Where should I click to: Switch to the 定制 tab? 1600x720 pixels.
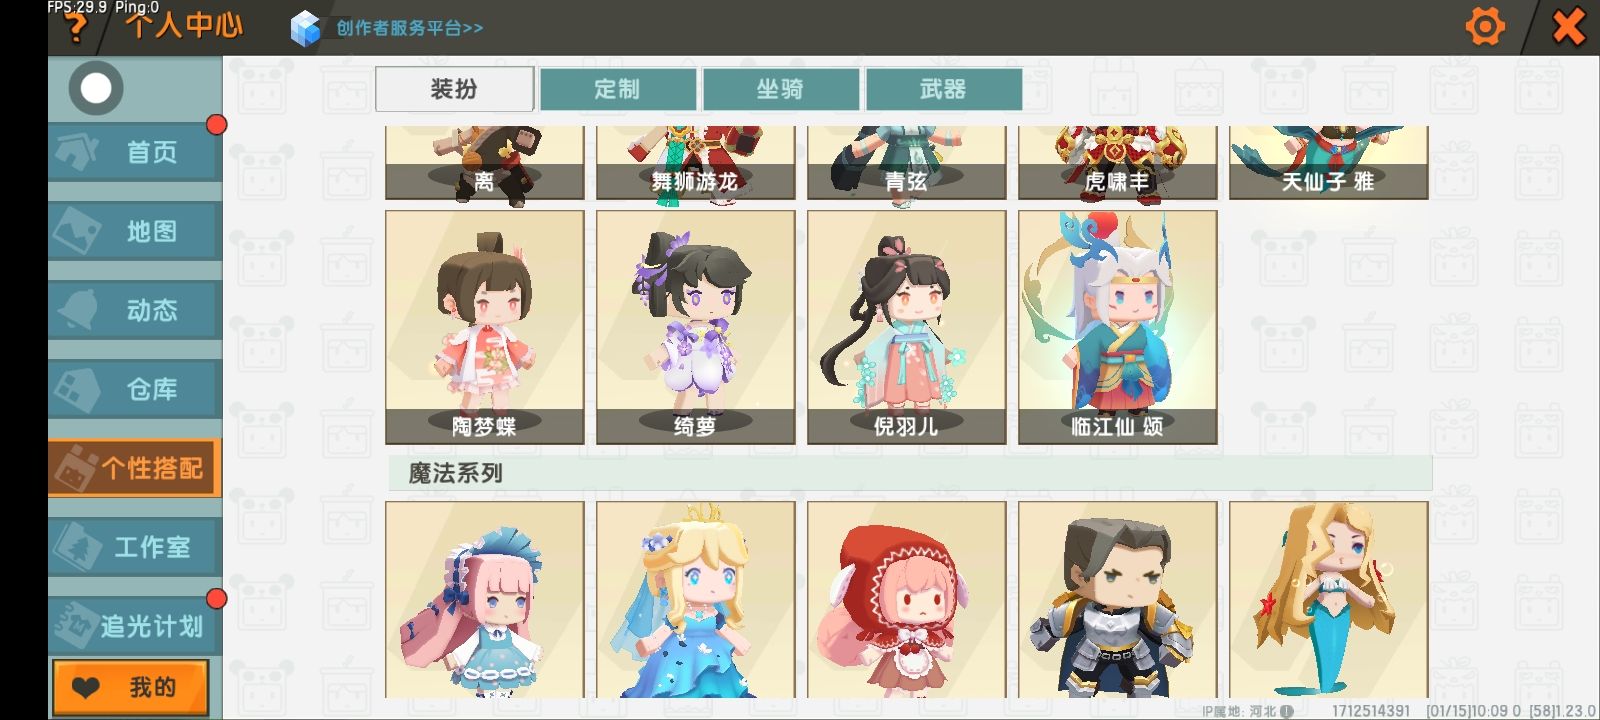[617, 89]
